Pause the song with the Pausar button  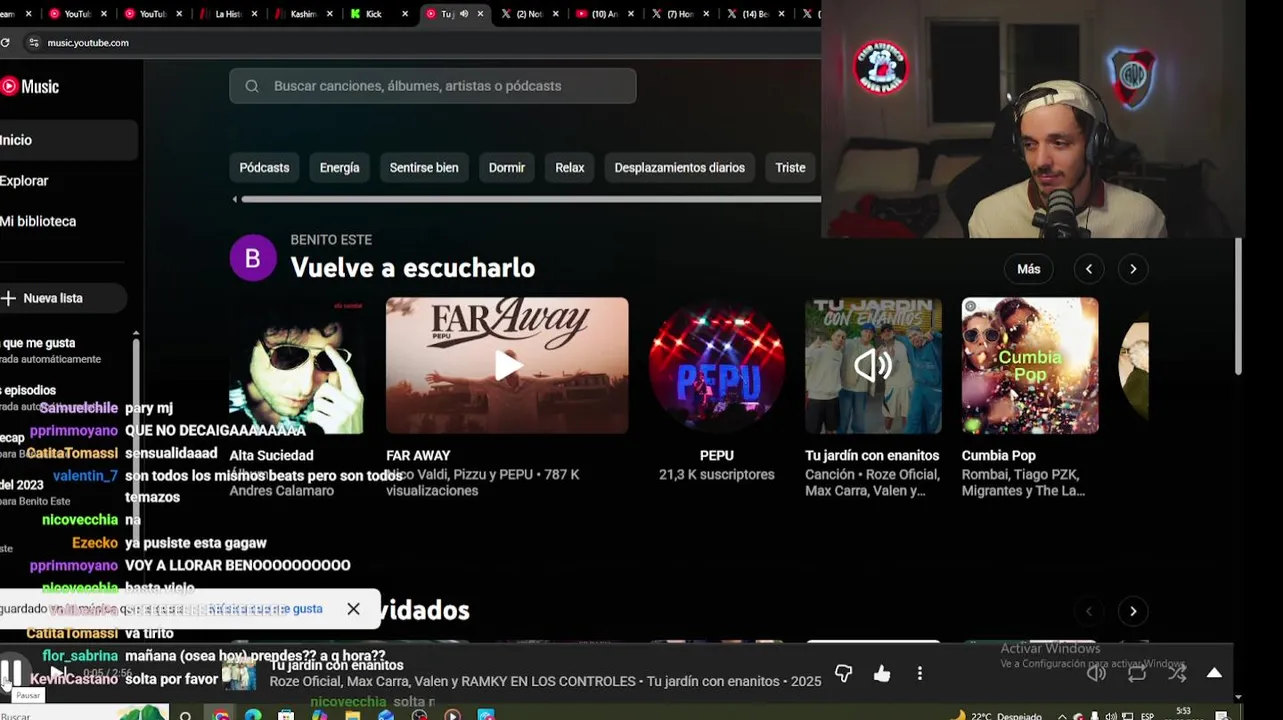(x=12, y=672)
